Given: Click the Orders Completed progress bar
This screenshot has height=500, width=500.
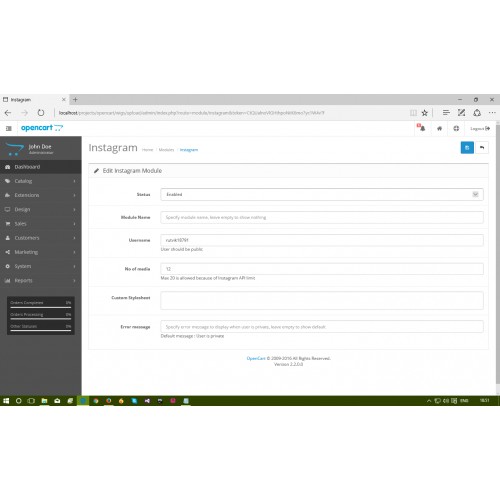Looking at the screenshot, I should (x=41, y=307).
